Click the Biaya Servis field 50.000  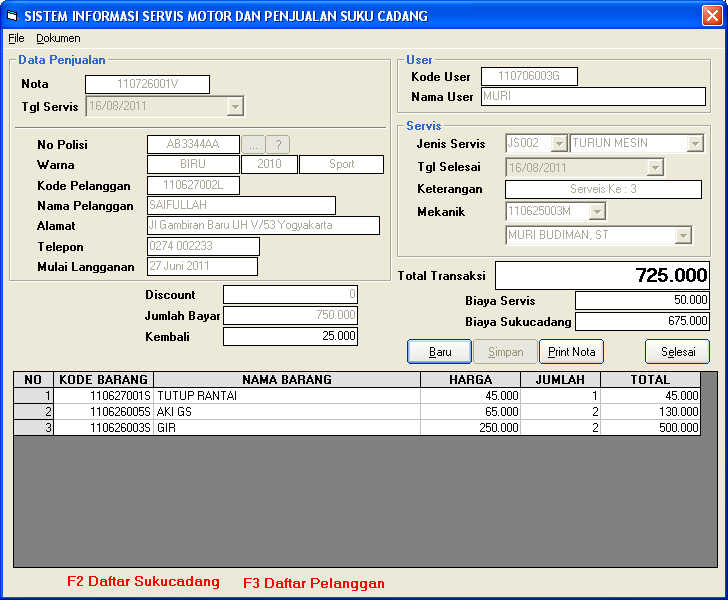tap(642, 300)
